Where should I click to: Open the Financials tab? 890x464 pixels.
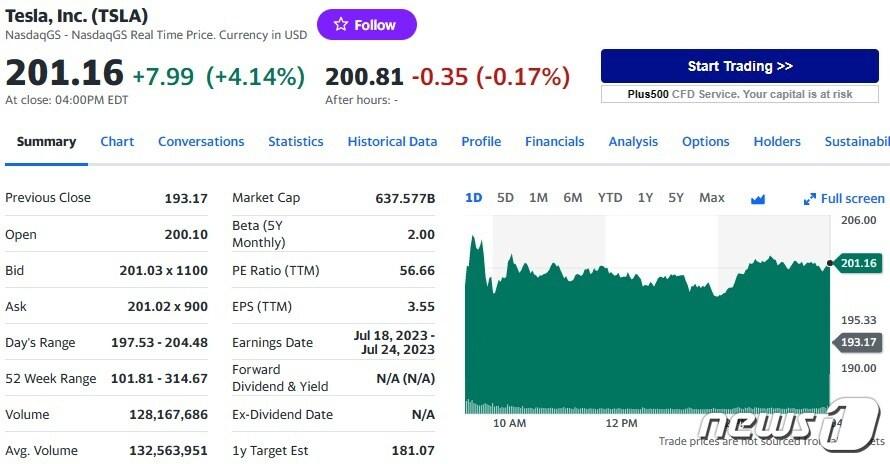[x=555, y=142]
